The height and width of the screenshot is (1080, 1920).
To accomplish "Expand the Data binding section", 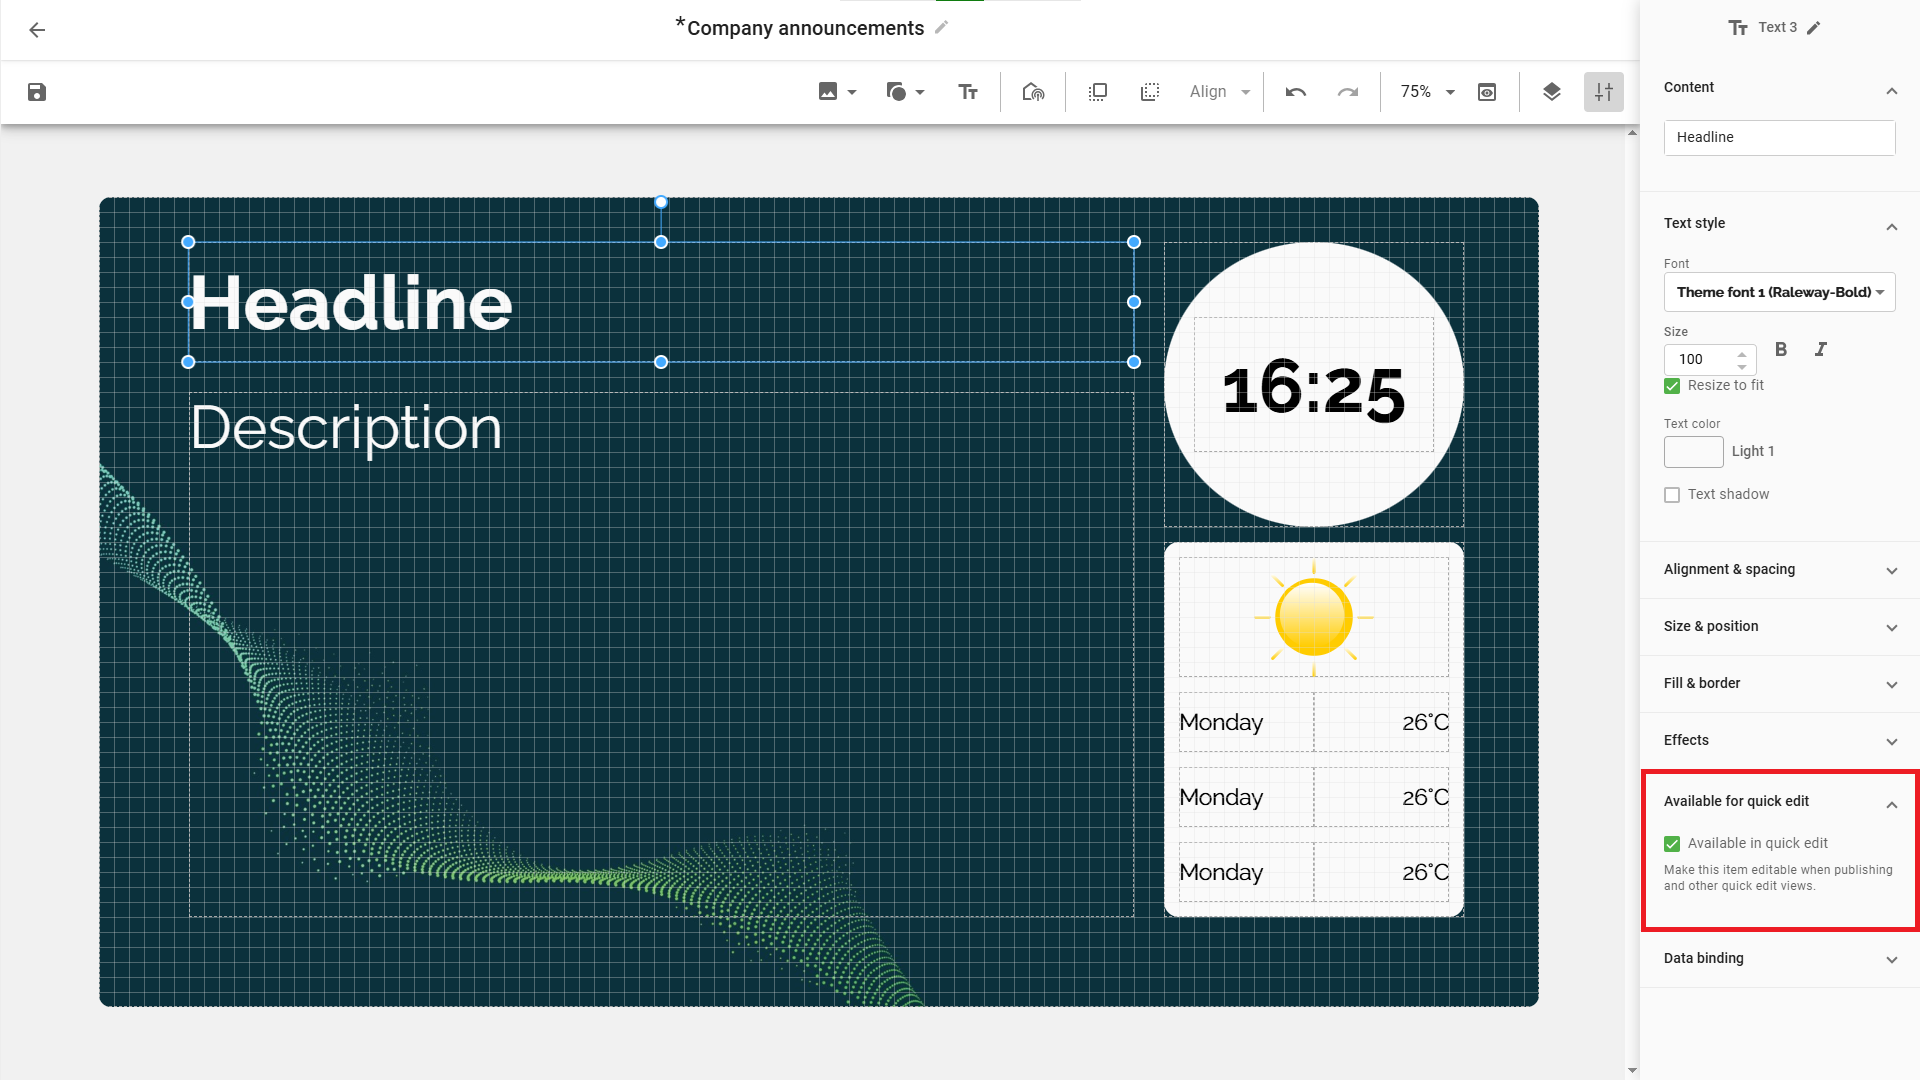I will click(x=1779, y=959).
